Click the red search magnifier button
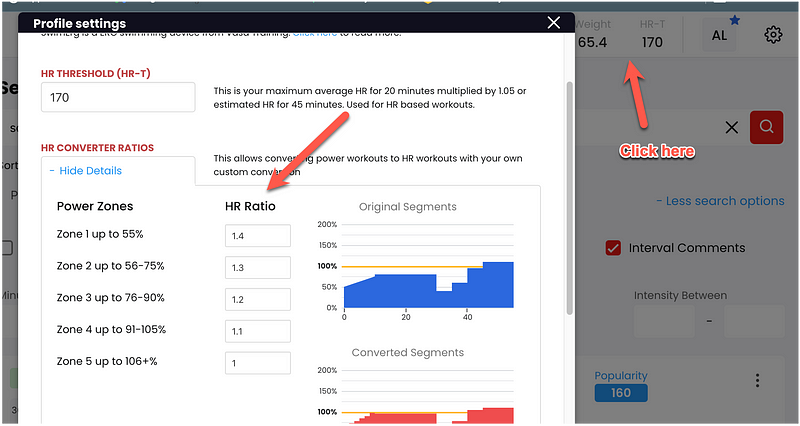Viewport: 800px width, 426px height. point(766,127)
